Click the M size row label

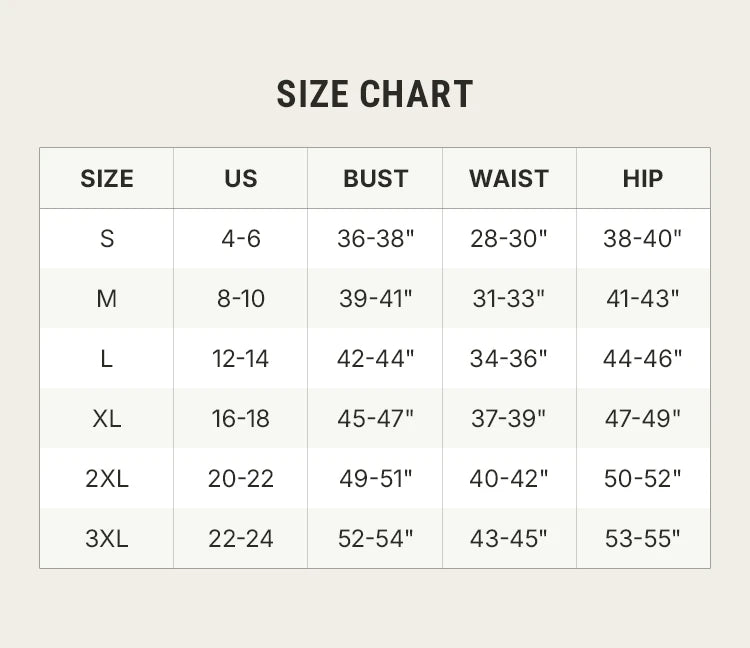(x=107, y=299)
